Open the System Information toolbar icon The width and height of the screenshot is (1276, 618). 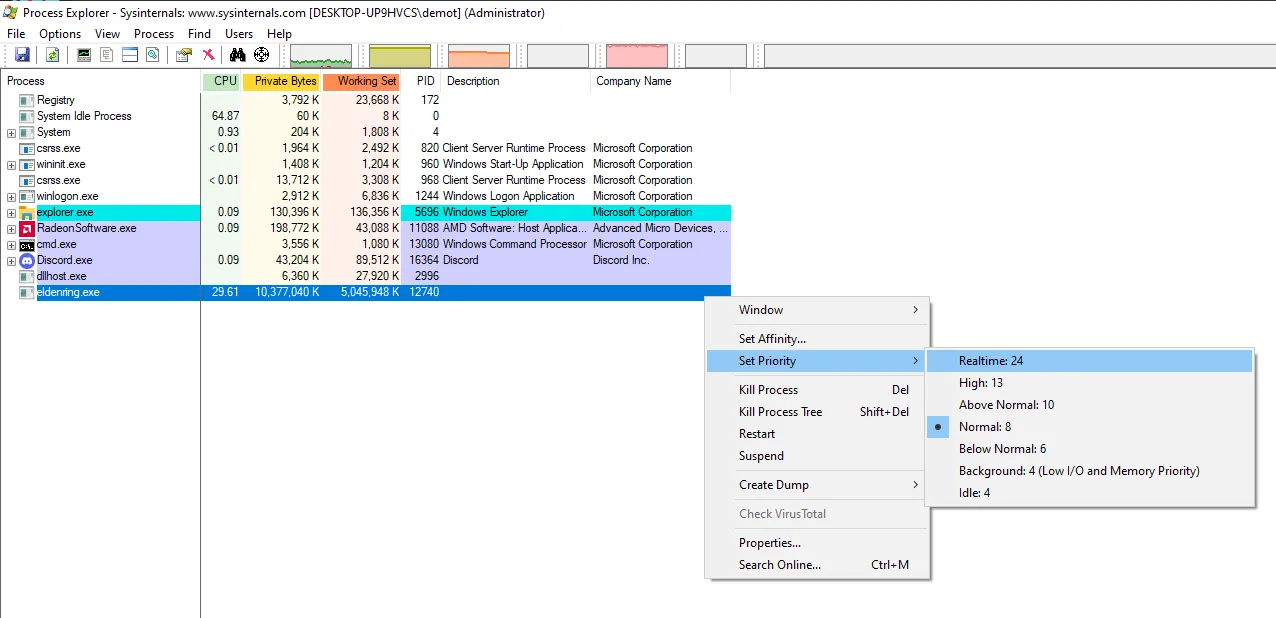click(x=84, y=55)
